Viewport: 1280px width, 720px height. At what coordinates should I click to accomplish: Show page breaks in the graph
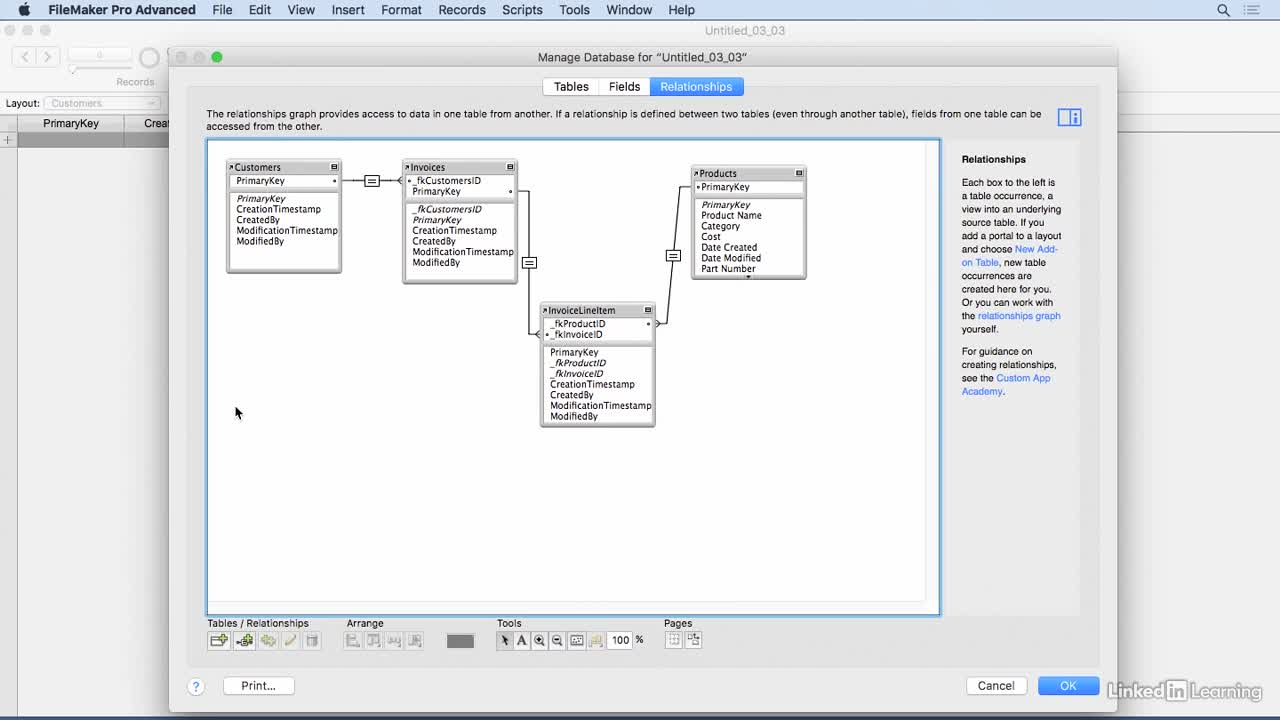coord(673,640)
